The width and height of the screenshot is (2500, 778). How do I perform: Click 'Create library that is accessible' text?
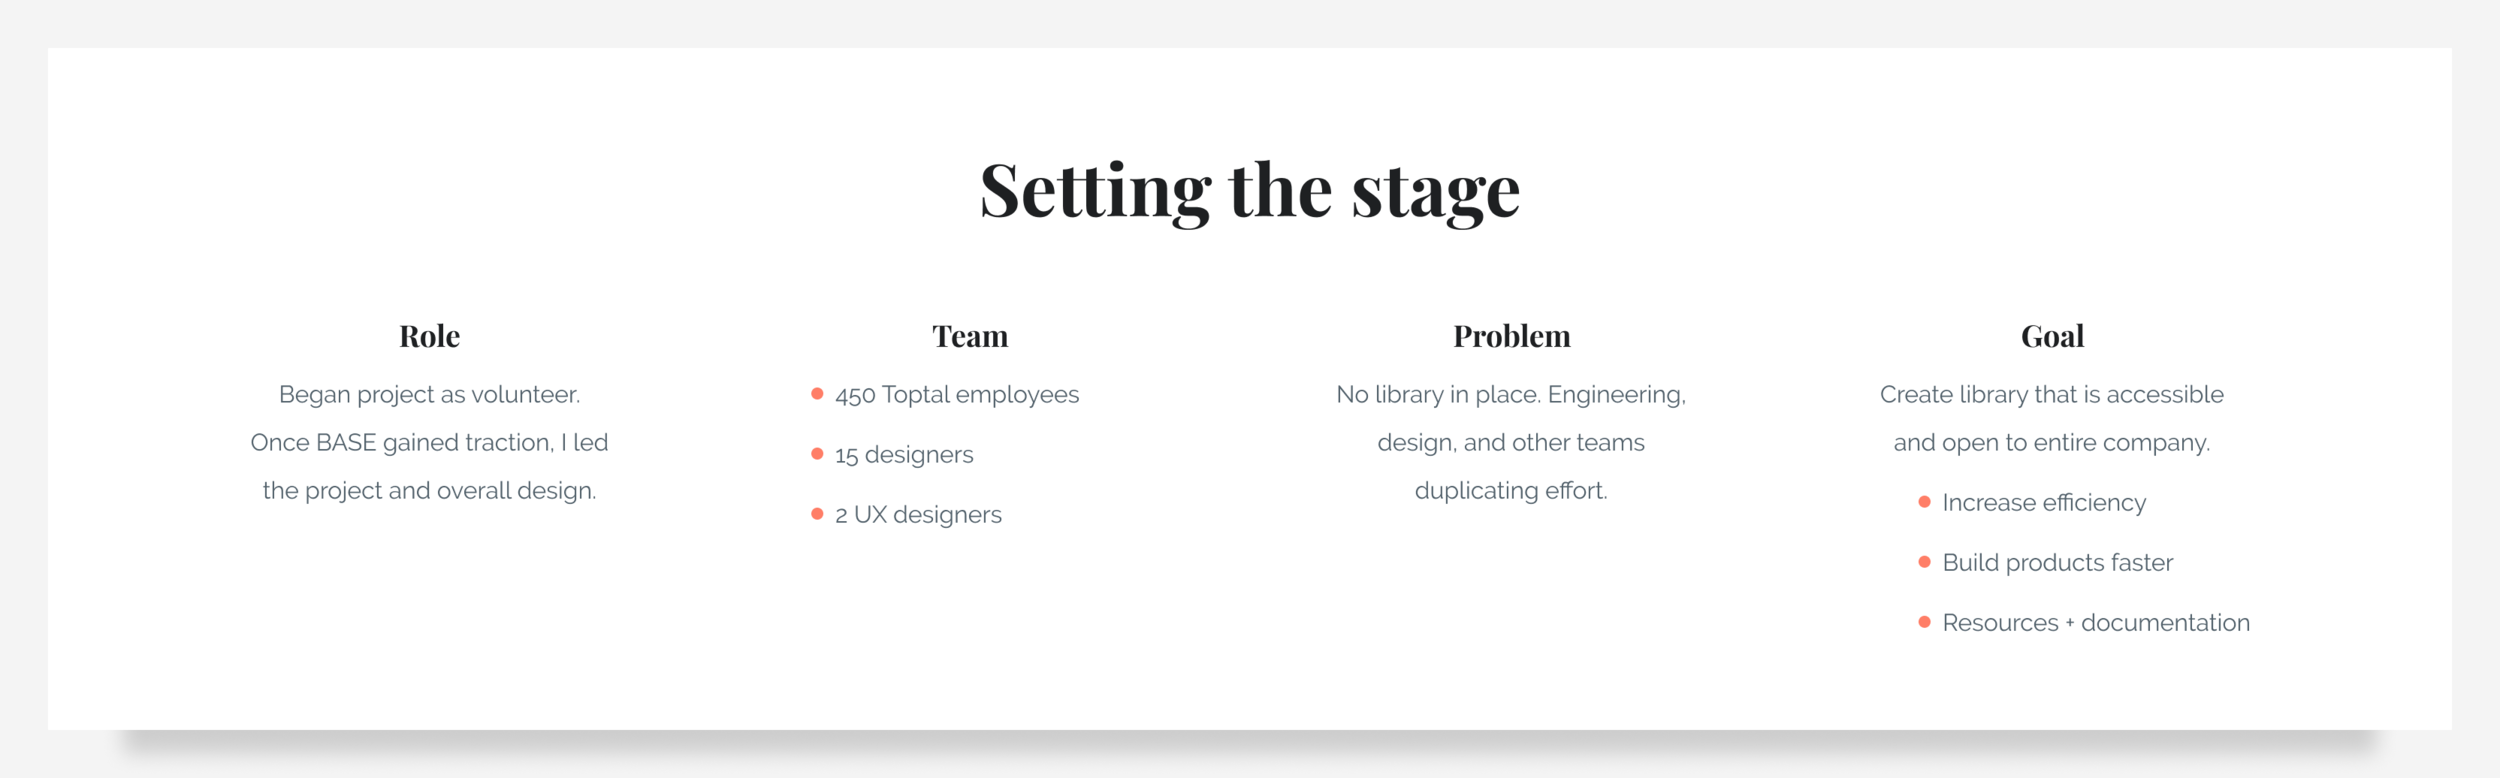coord(2052,395)
